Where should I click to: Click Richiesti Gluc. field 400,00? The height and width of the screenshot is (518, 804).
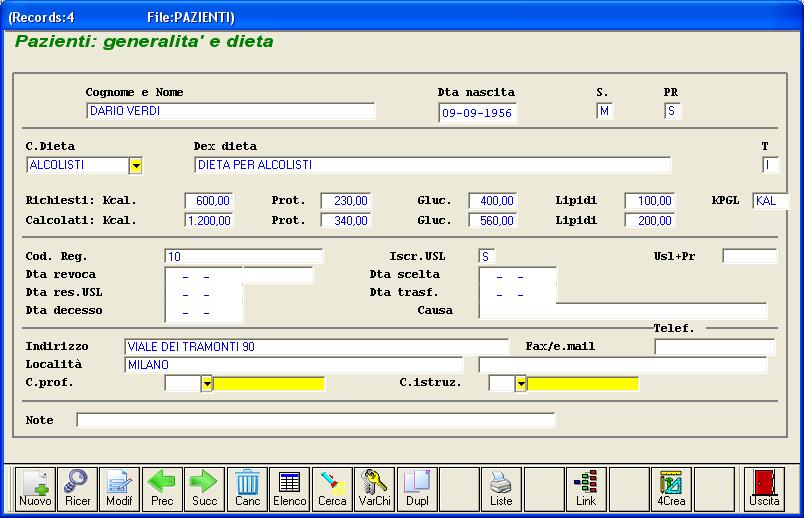[x=493, y=201]
